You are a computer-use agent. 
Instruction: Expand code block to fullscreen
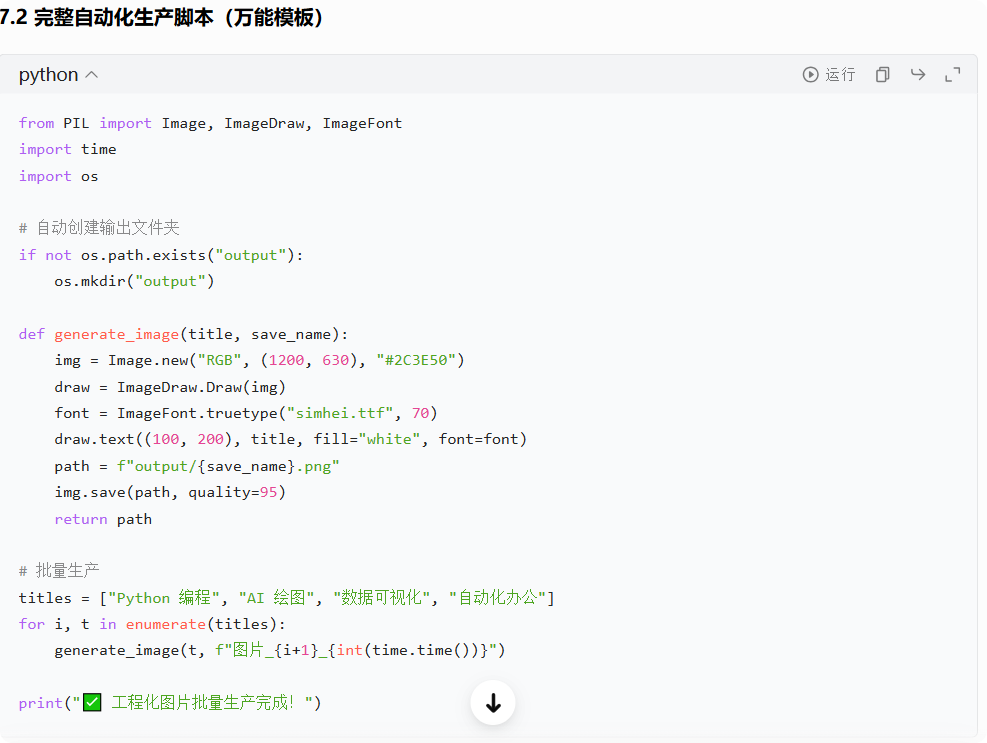(x=952, y=75)
